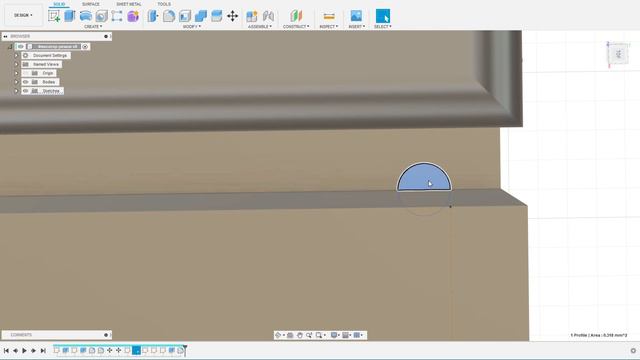Click the Look At tool in navigation bar
Viewport: 640px width, 360px height.
290,335
